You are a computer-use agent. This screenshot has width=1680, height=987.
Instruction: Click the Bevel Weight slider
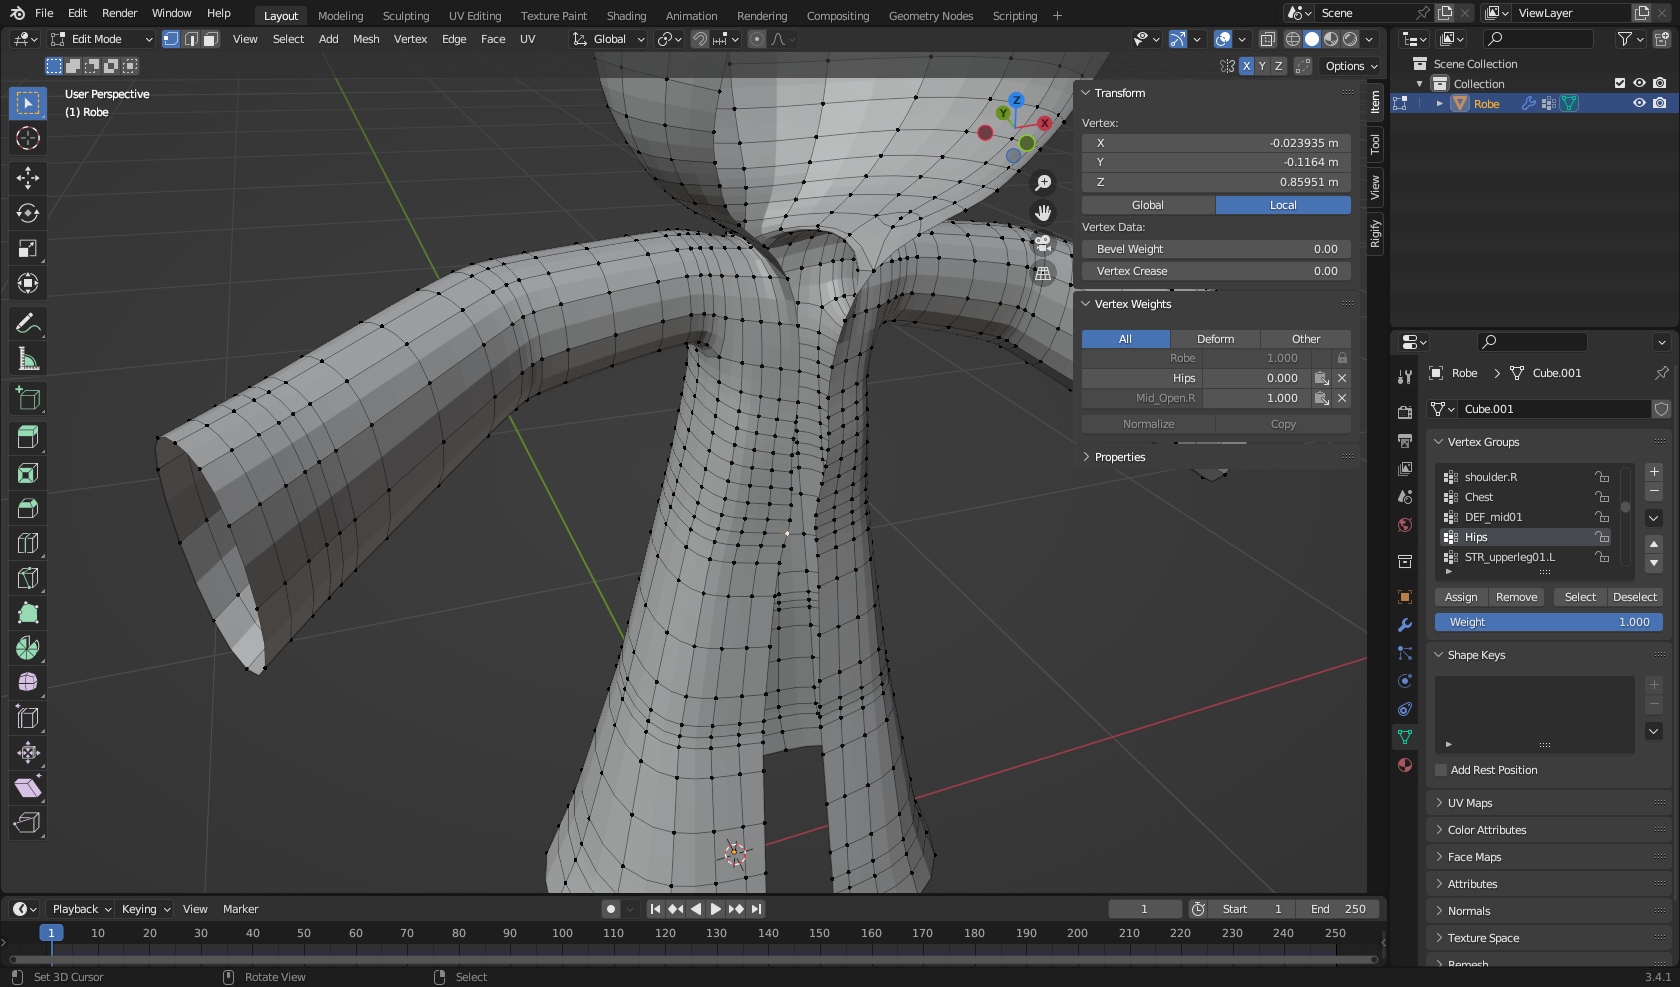(1216, 249)
